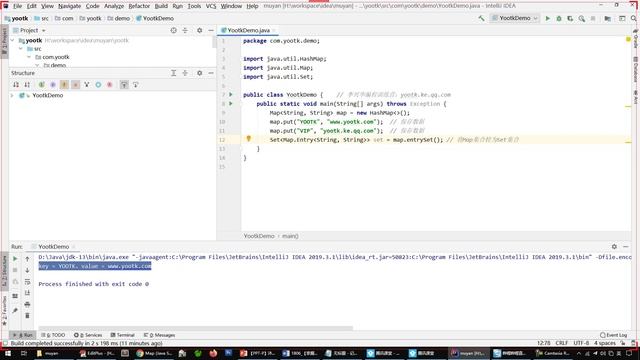640x360 pixels.
Task: Open the Structure panel gear options
Action: (200, 73)
